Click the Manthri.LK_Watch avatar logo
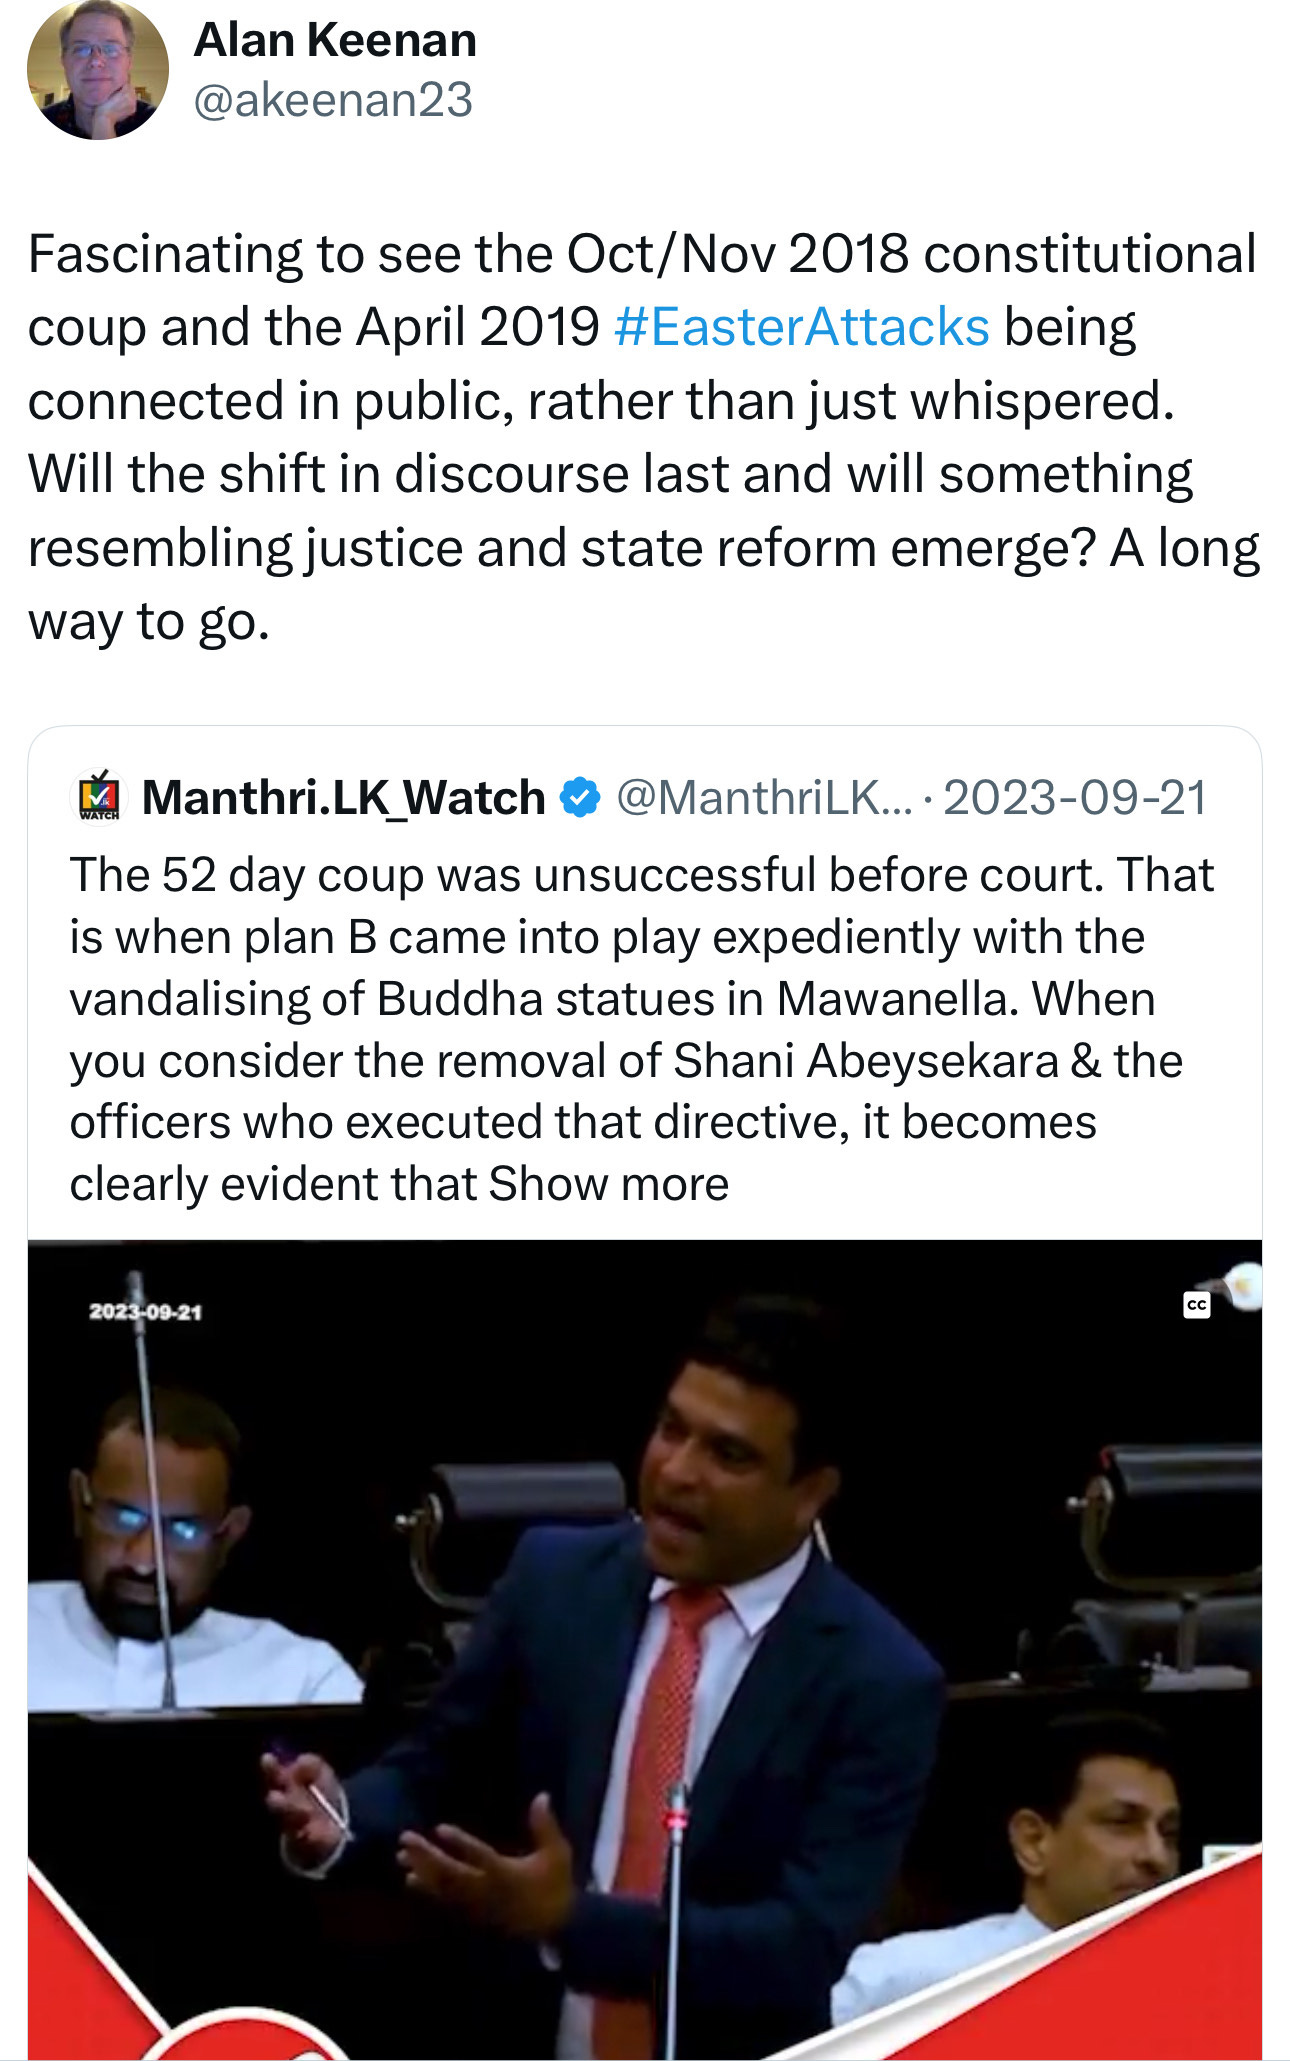The width and height of the screenshot is (1290, 2061). (x=99, y=797)
